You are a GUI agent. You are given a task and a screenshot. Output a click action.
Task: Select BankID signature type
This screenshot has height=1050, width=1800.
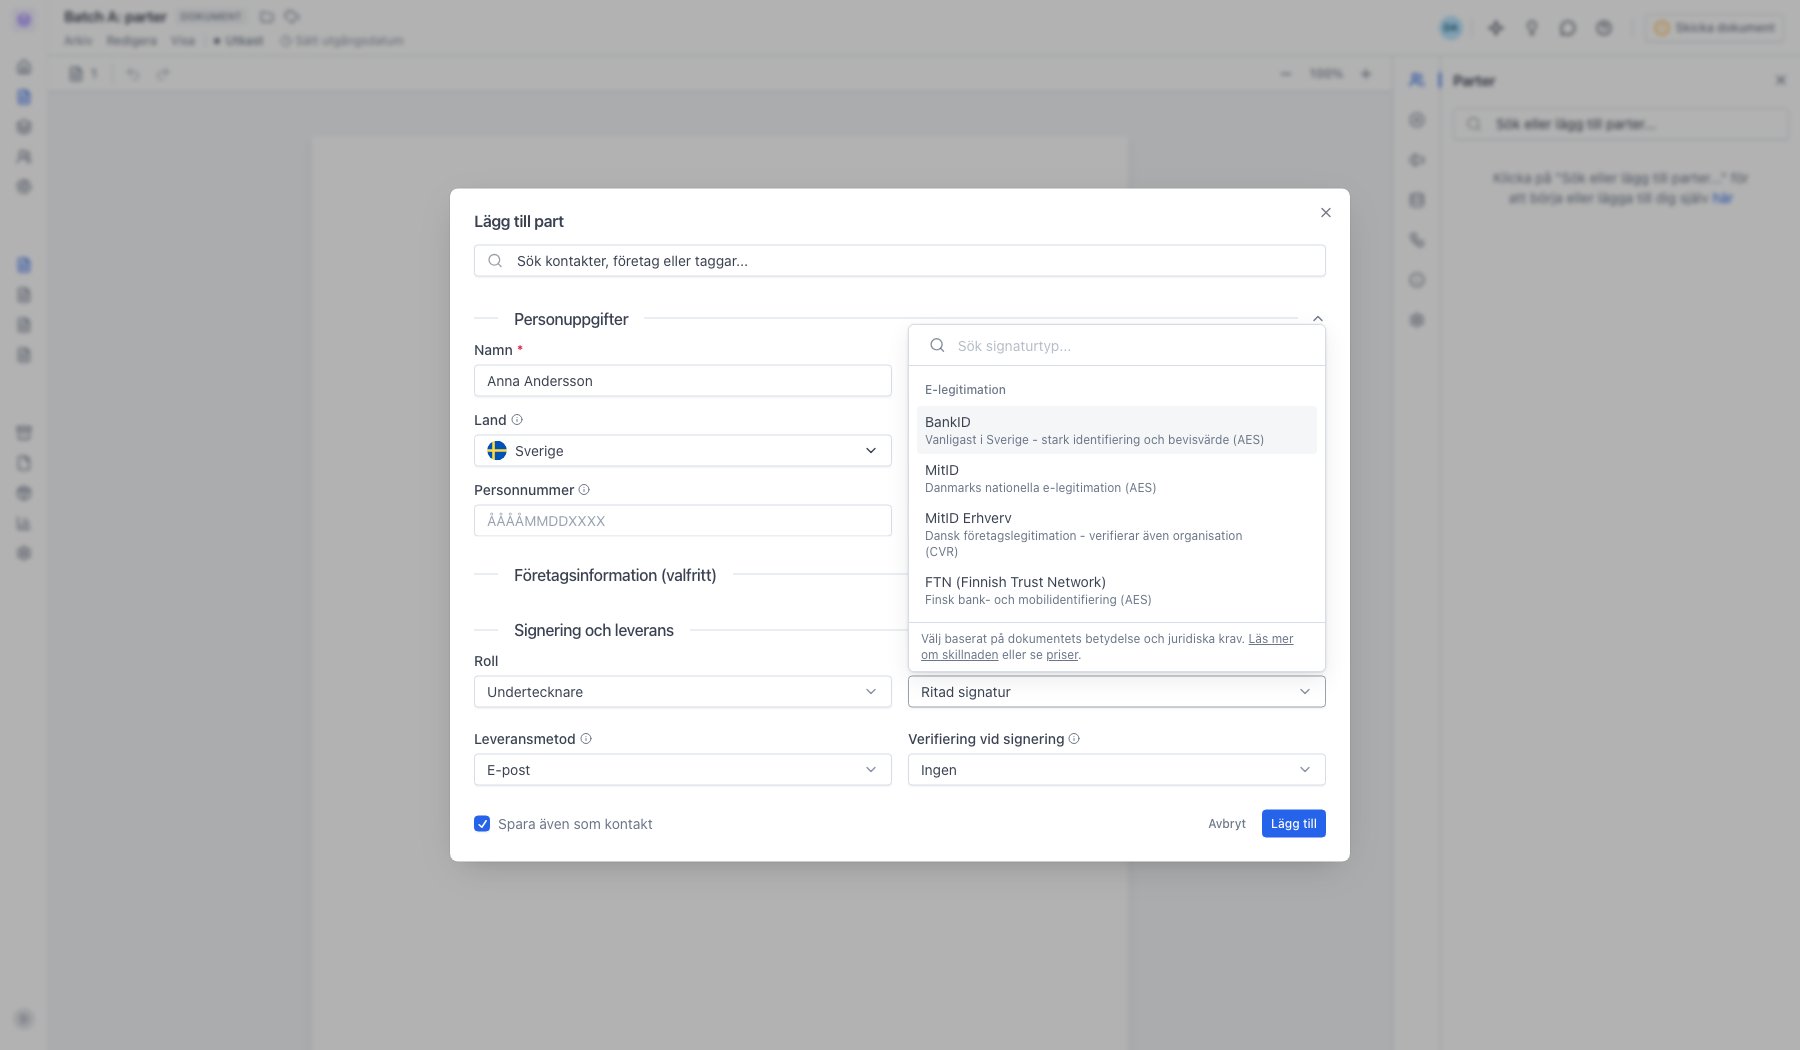pos(1117,430)
